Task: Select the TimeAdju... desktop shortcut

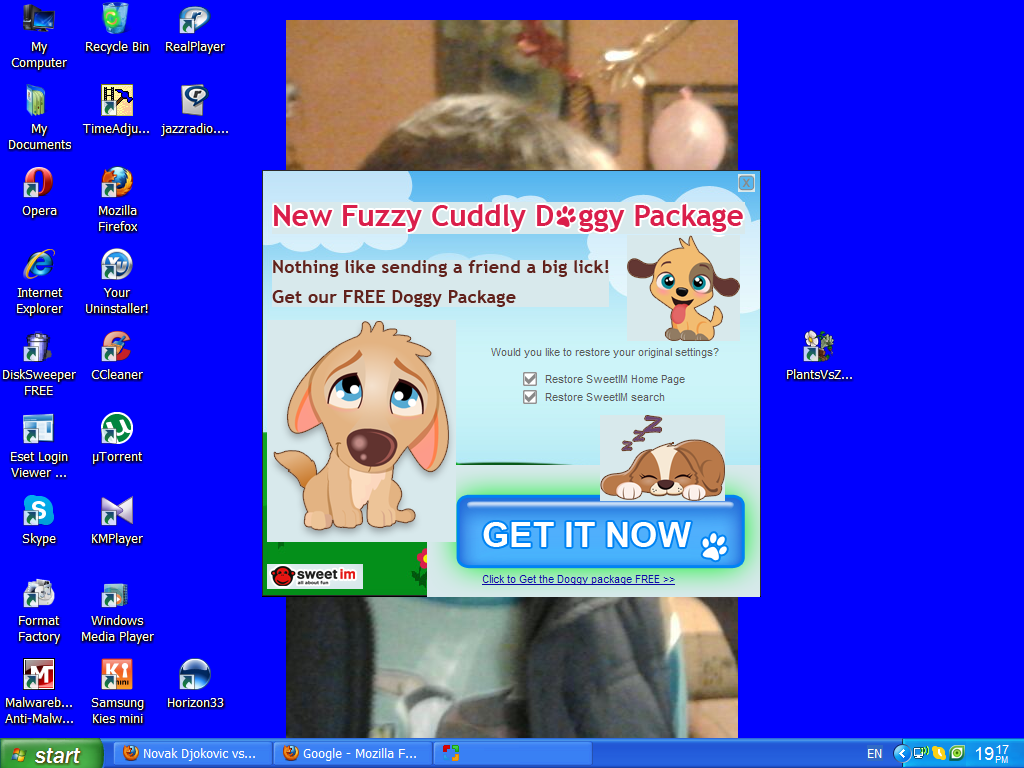Action: pyautogui.click(x=116, y=110)
